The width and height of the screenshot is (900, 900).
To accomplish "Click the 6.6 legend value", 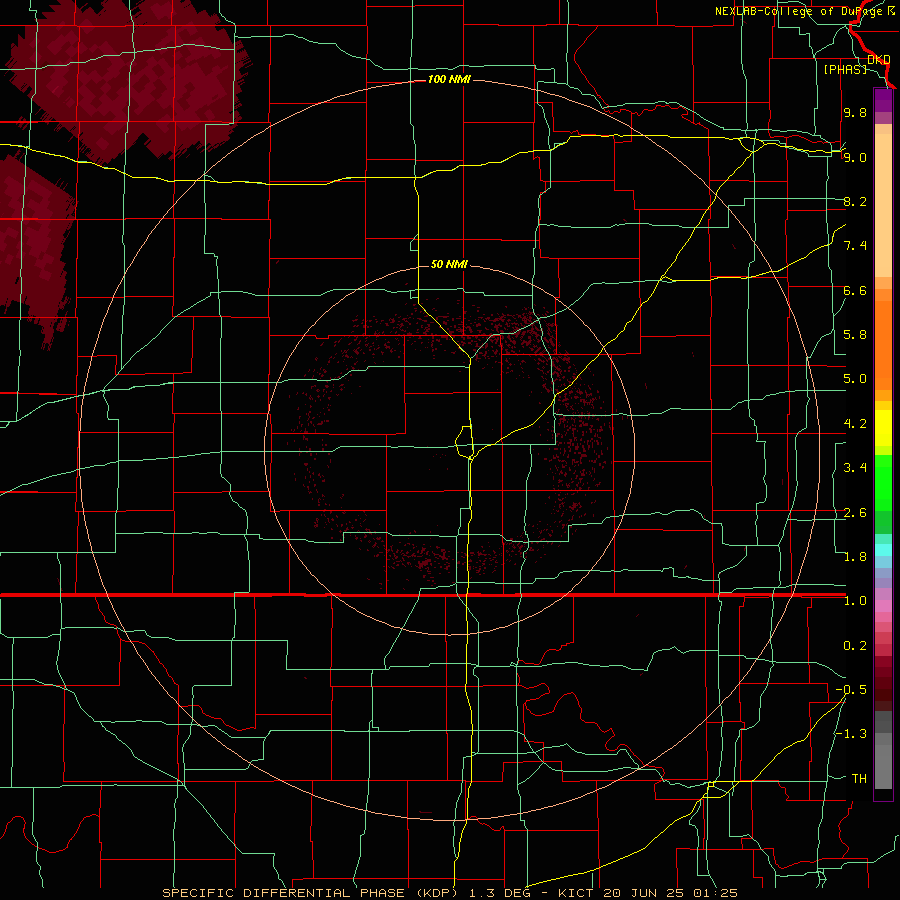I will click(x=855, y=290).
